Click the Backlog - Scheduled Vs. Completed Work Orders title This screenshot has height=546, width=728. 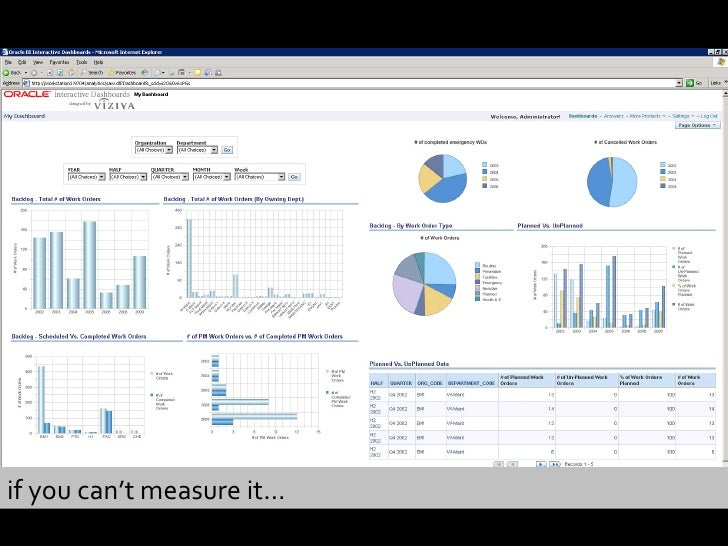[x=78, y=336]
